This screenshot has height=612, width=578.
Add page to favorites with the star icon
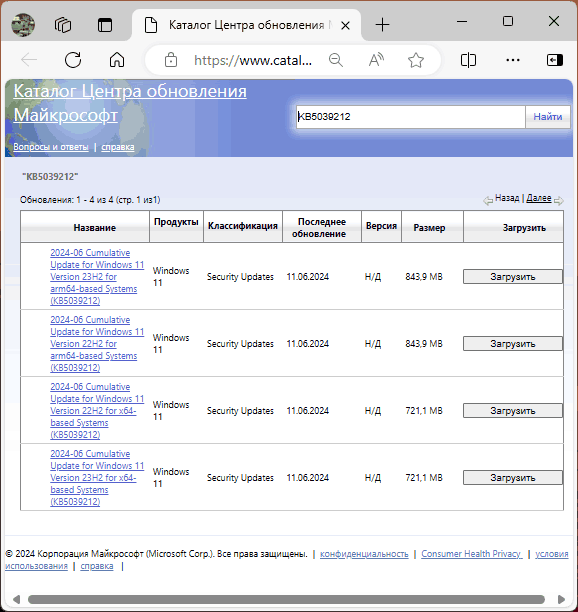(416, 60)
